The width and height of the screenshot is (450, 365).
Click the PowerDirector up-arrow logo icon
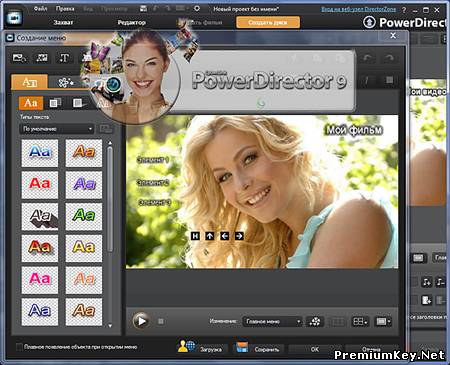pos(369,22)
